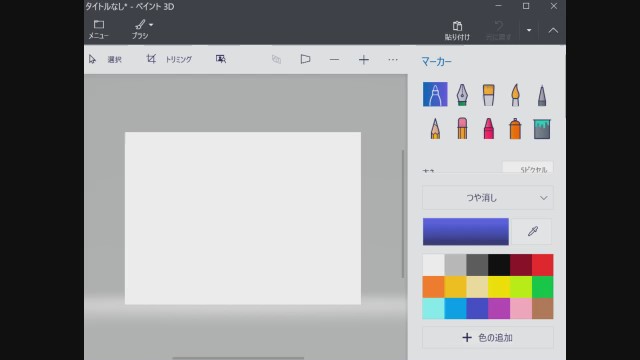Viewport: 640px width, 360px height.
Task: Pick the bright red color swatch
Action: (x=542, y=264)
